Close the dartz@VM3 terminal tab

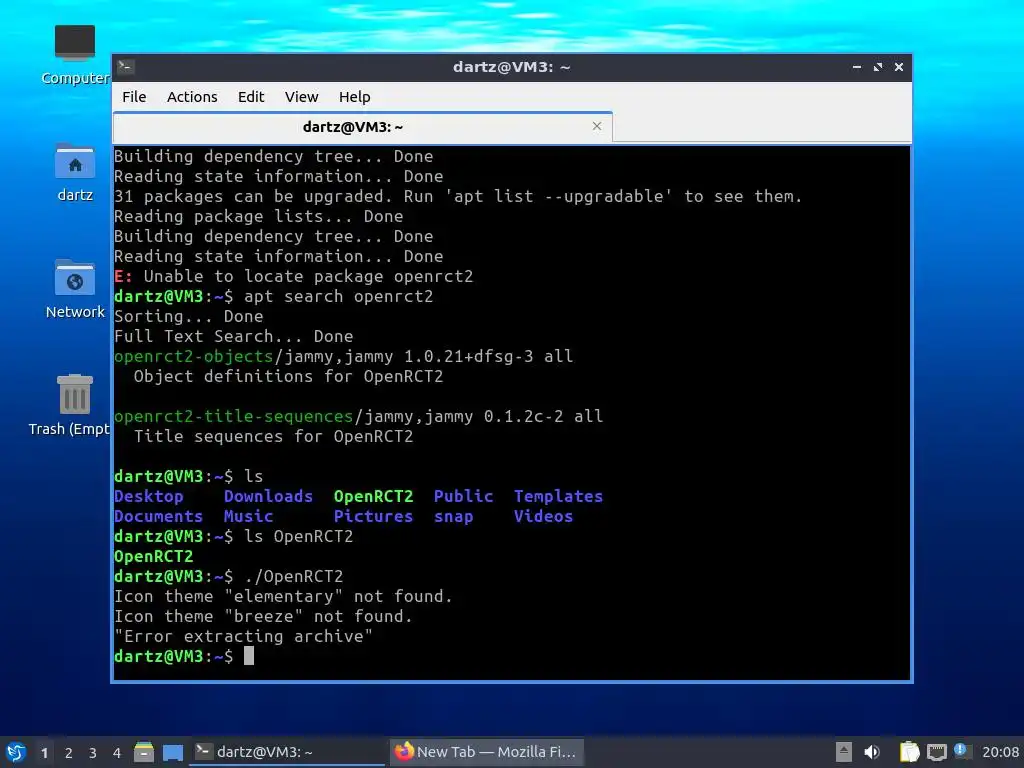click(x=597, y=126)
